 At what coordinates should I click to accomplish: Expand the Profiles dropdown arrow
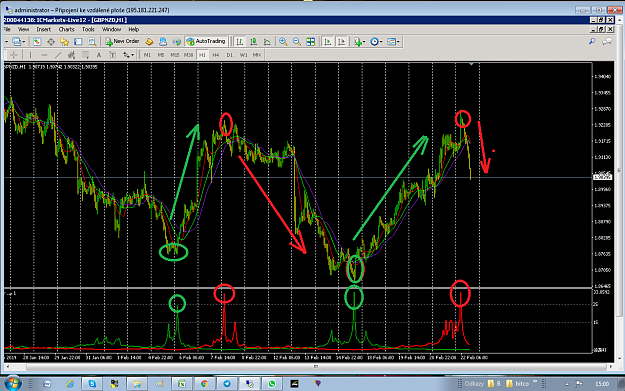click(24, 41)
